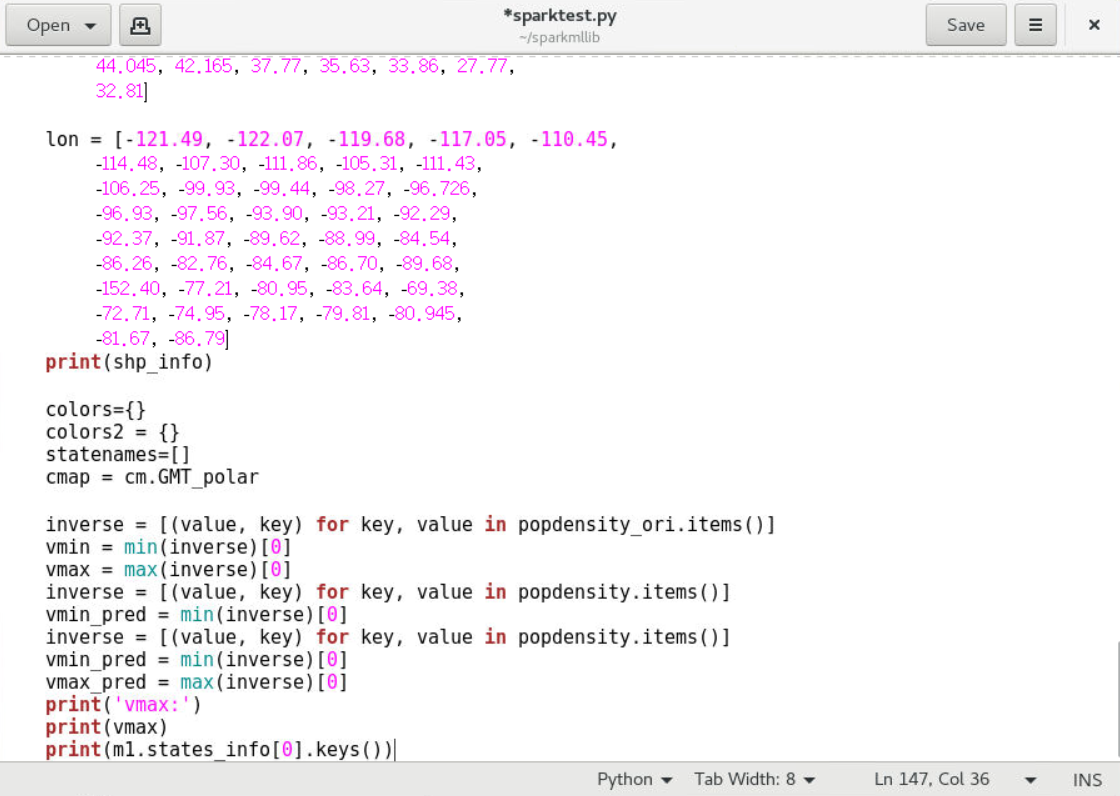Toggle INS insert mode indicator

1087,780
